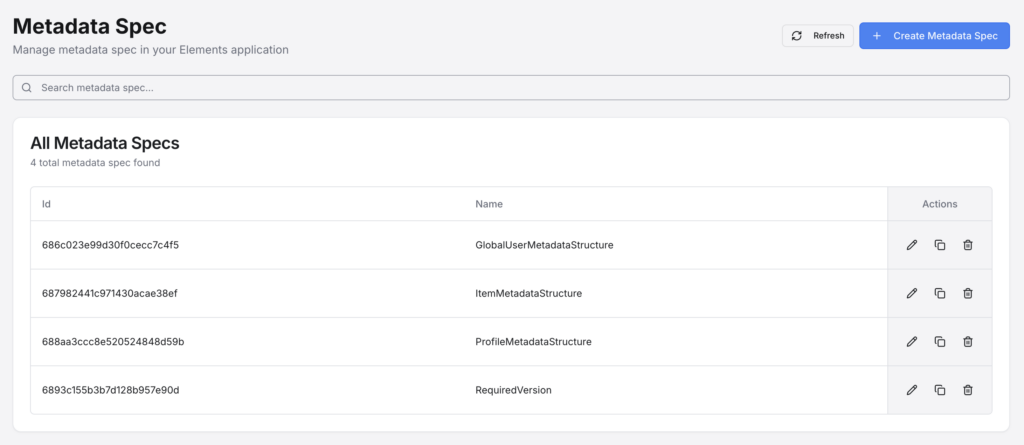1024x445 pixels.
Task: Click Create Metadata Spec button
Action: [x=934, y=36]
